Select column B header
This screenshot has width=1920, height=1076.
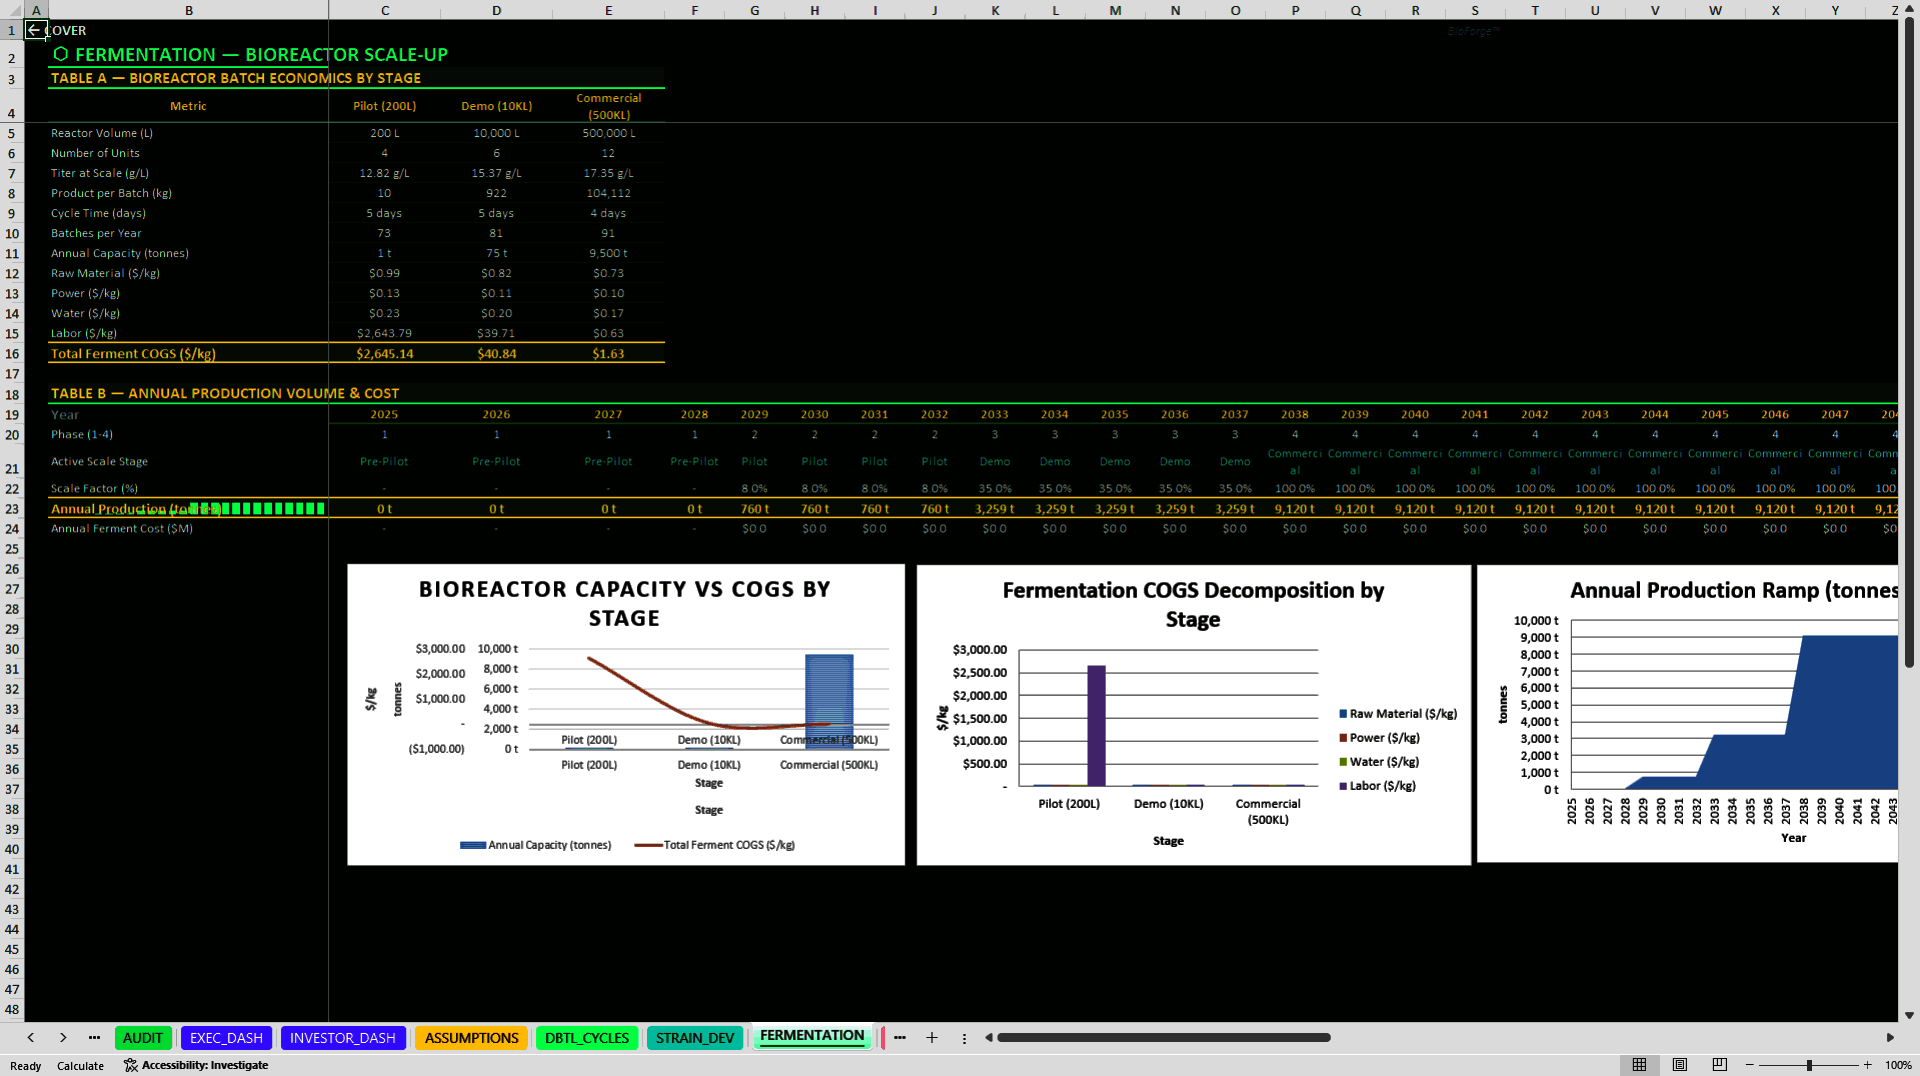point(189,10)
